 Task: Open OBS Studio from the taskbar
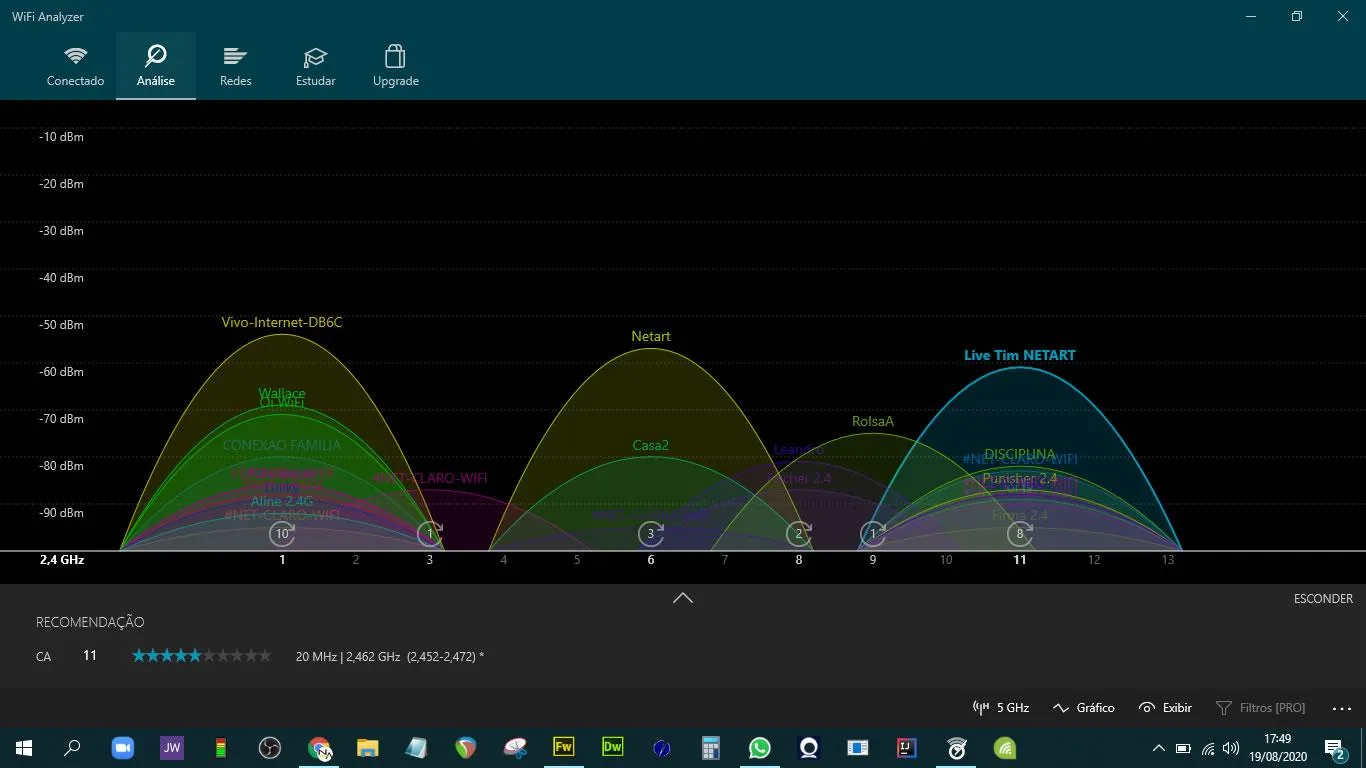[x=269, y=748]
